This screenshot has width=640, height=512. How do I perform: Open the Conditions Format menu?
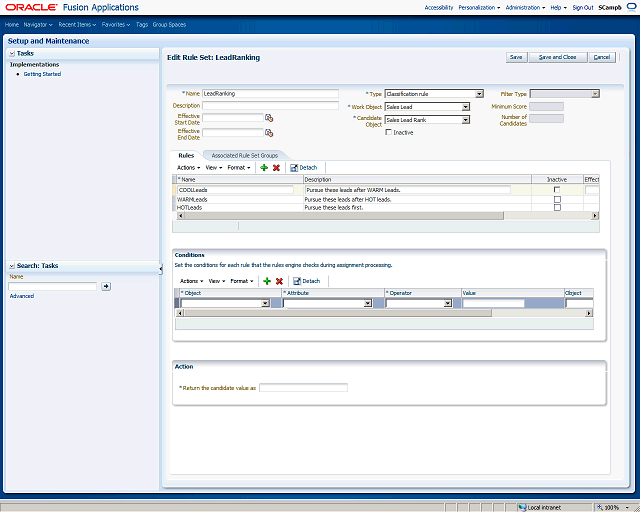pos(242,281)
